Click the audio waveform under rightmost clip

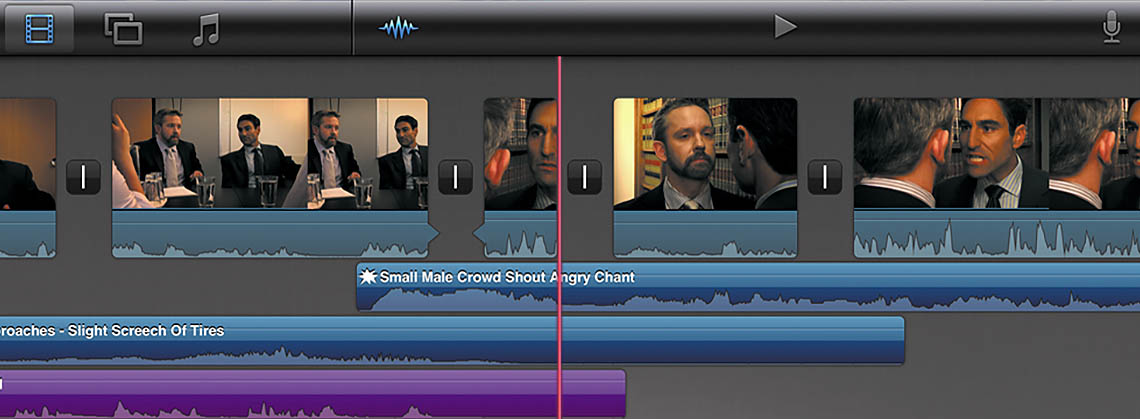point(997,234)
